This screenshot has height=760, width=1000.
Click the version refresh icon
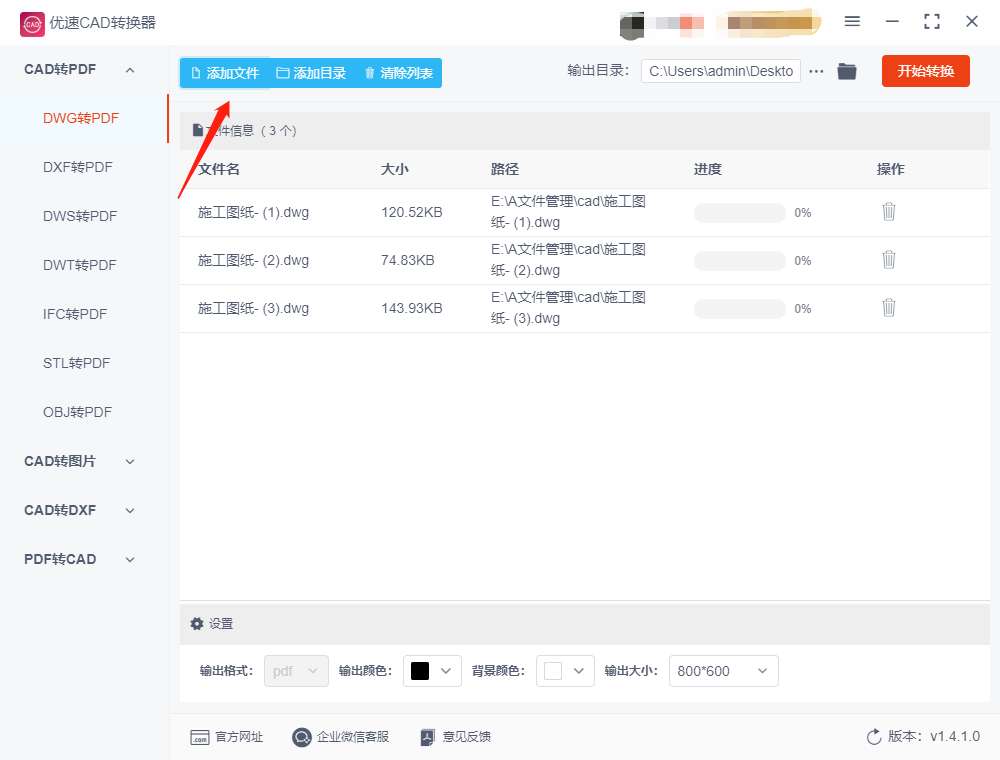pos(874,737)
